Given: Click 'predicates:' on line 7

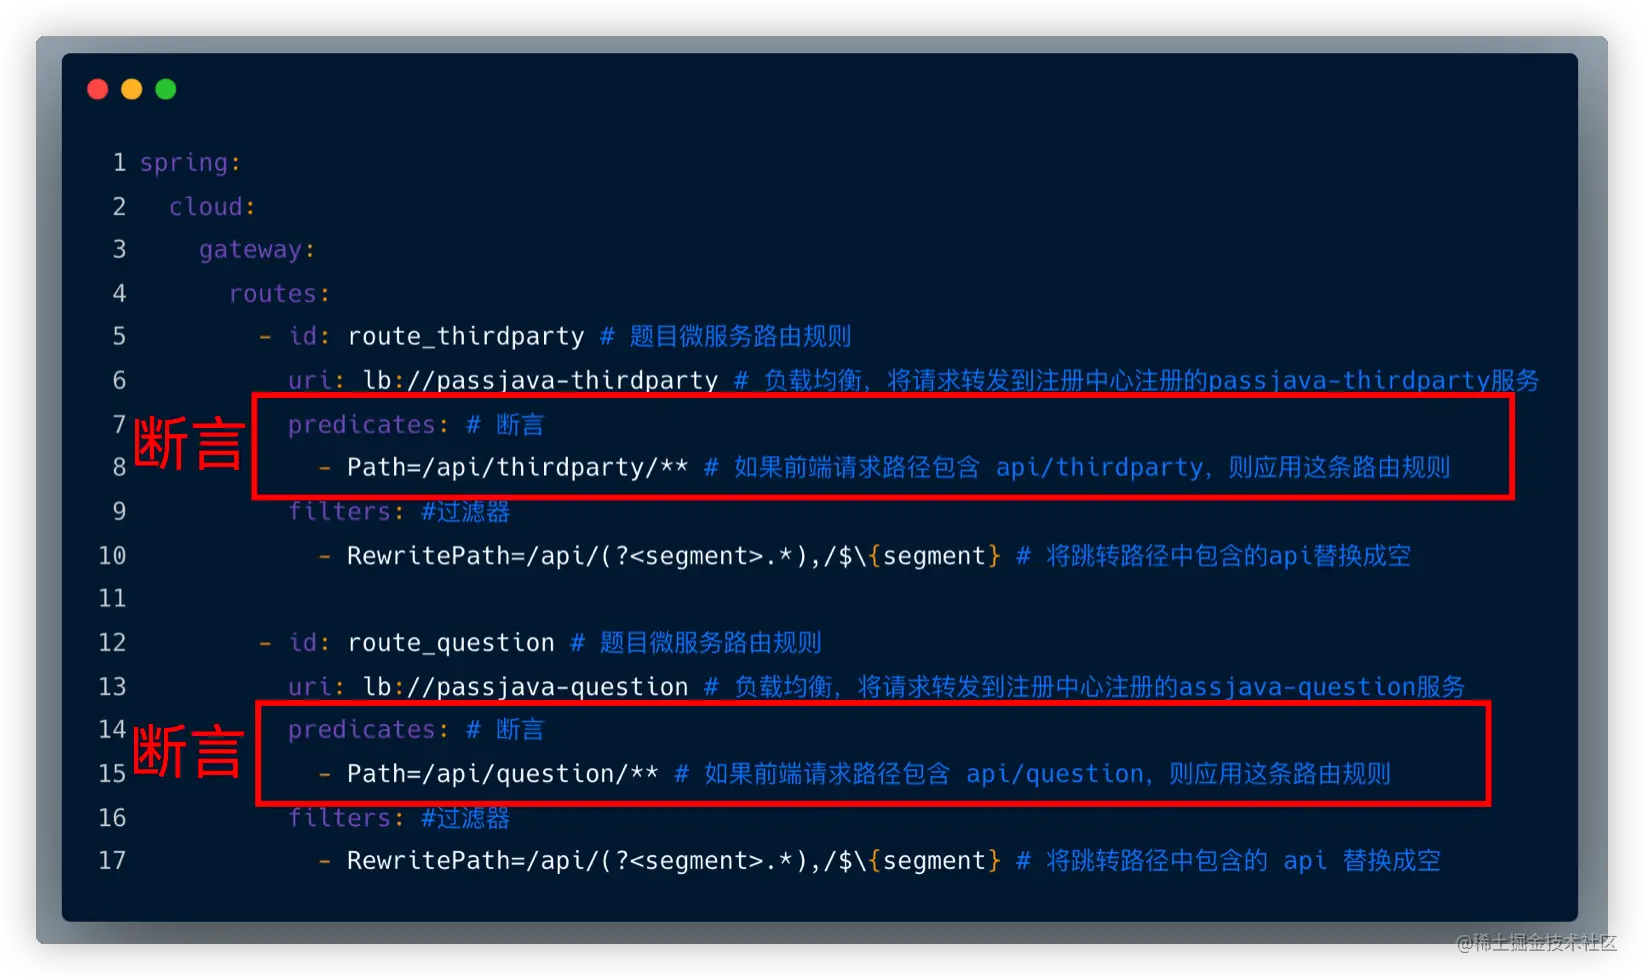Looking at the screenshot, I should pyautogui.click(x=368, y=424).
